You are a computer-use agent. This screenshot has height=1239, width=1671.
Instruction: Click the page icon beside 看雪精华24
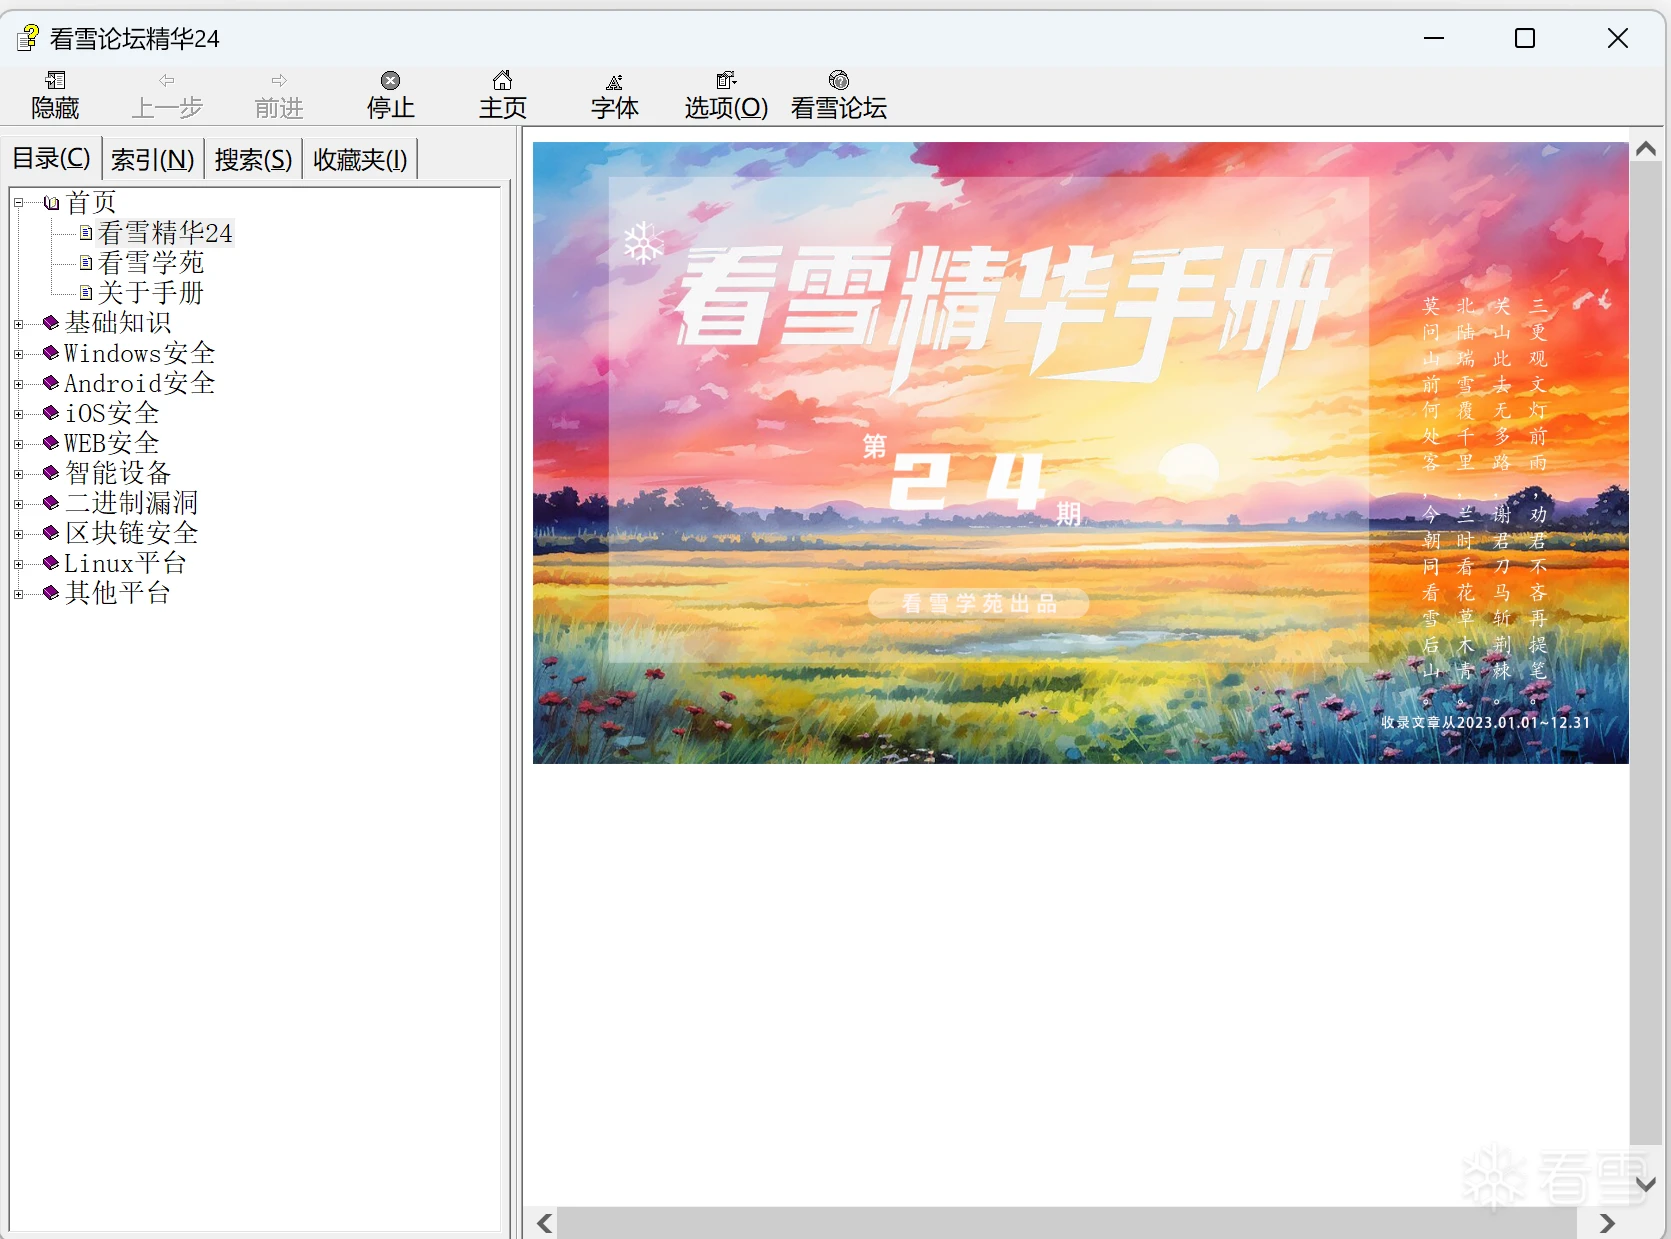[x=86, y=233]
